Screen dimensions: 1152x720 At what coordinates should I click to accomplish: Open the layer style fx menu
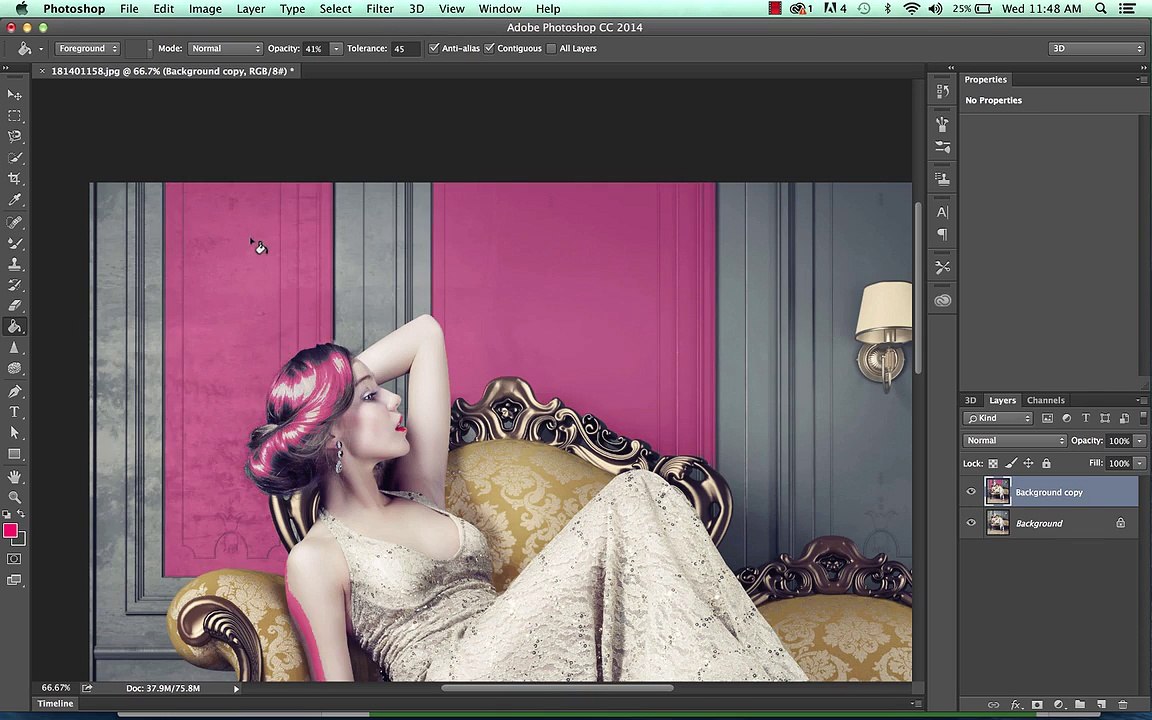click(x=1016, y=705)
